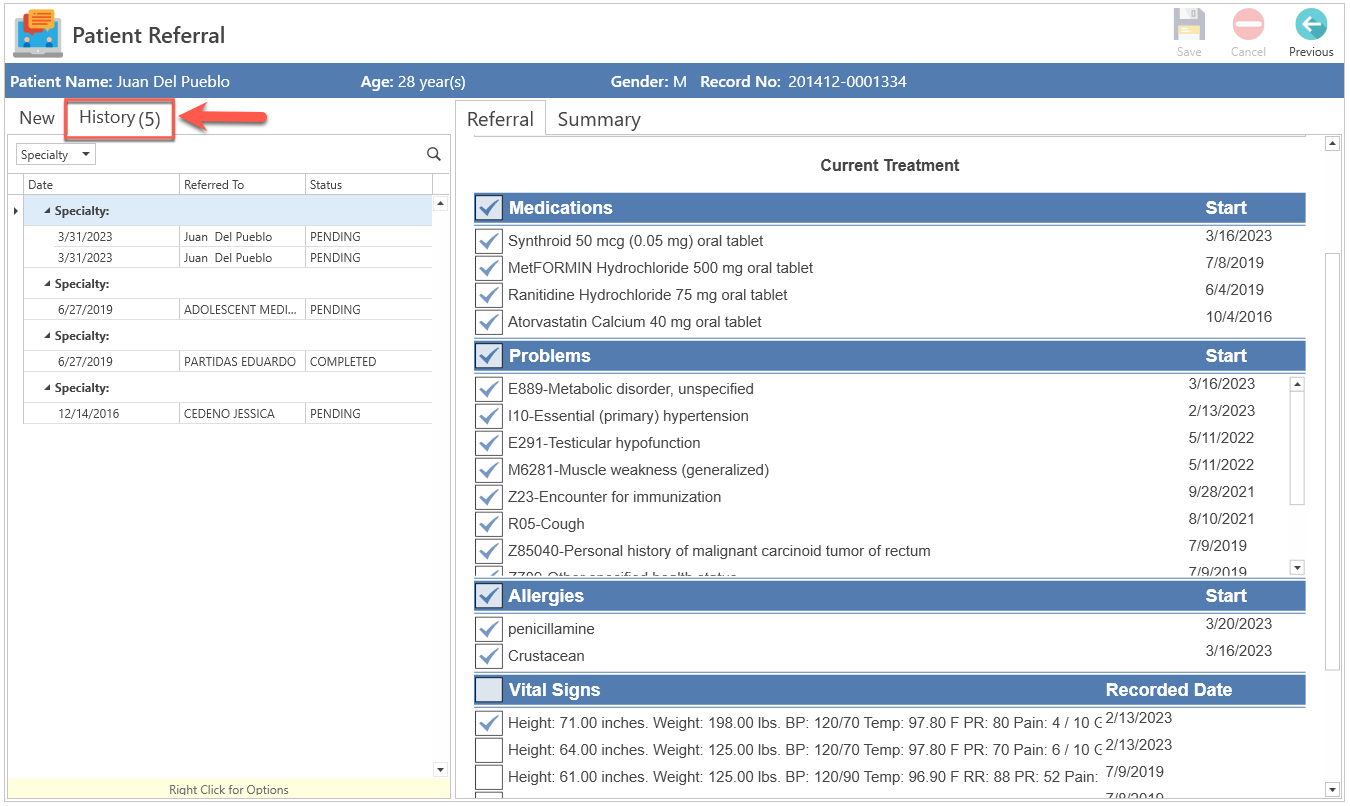Uncheck Synthroid 50 mcg oral tablet
This screenshot has height=806, width=1350.
(489, 241)
